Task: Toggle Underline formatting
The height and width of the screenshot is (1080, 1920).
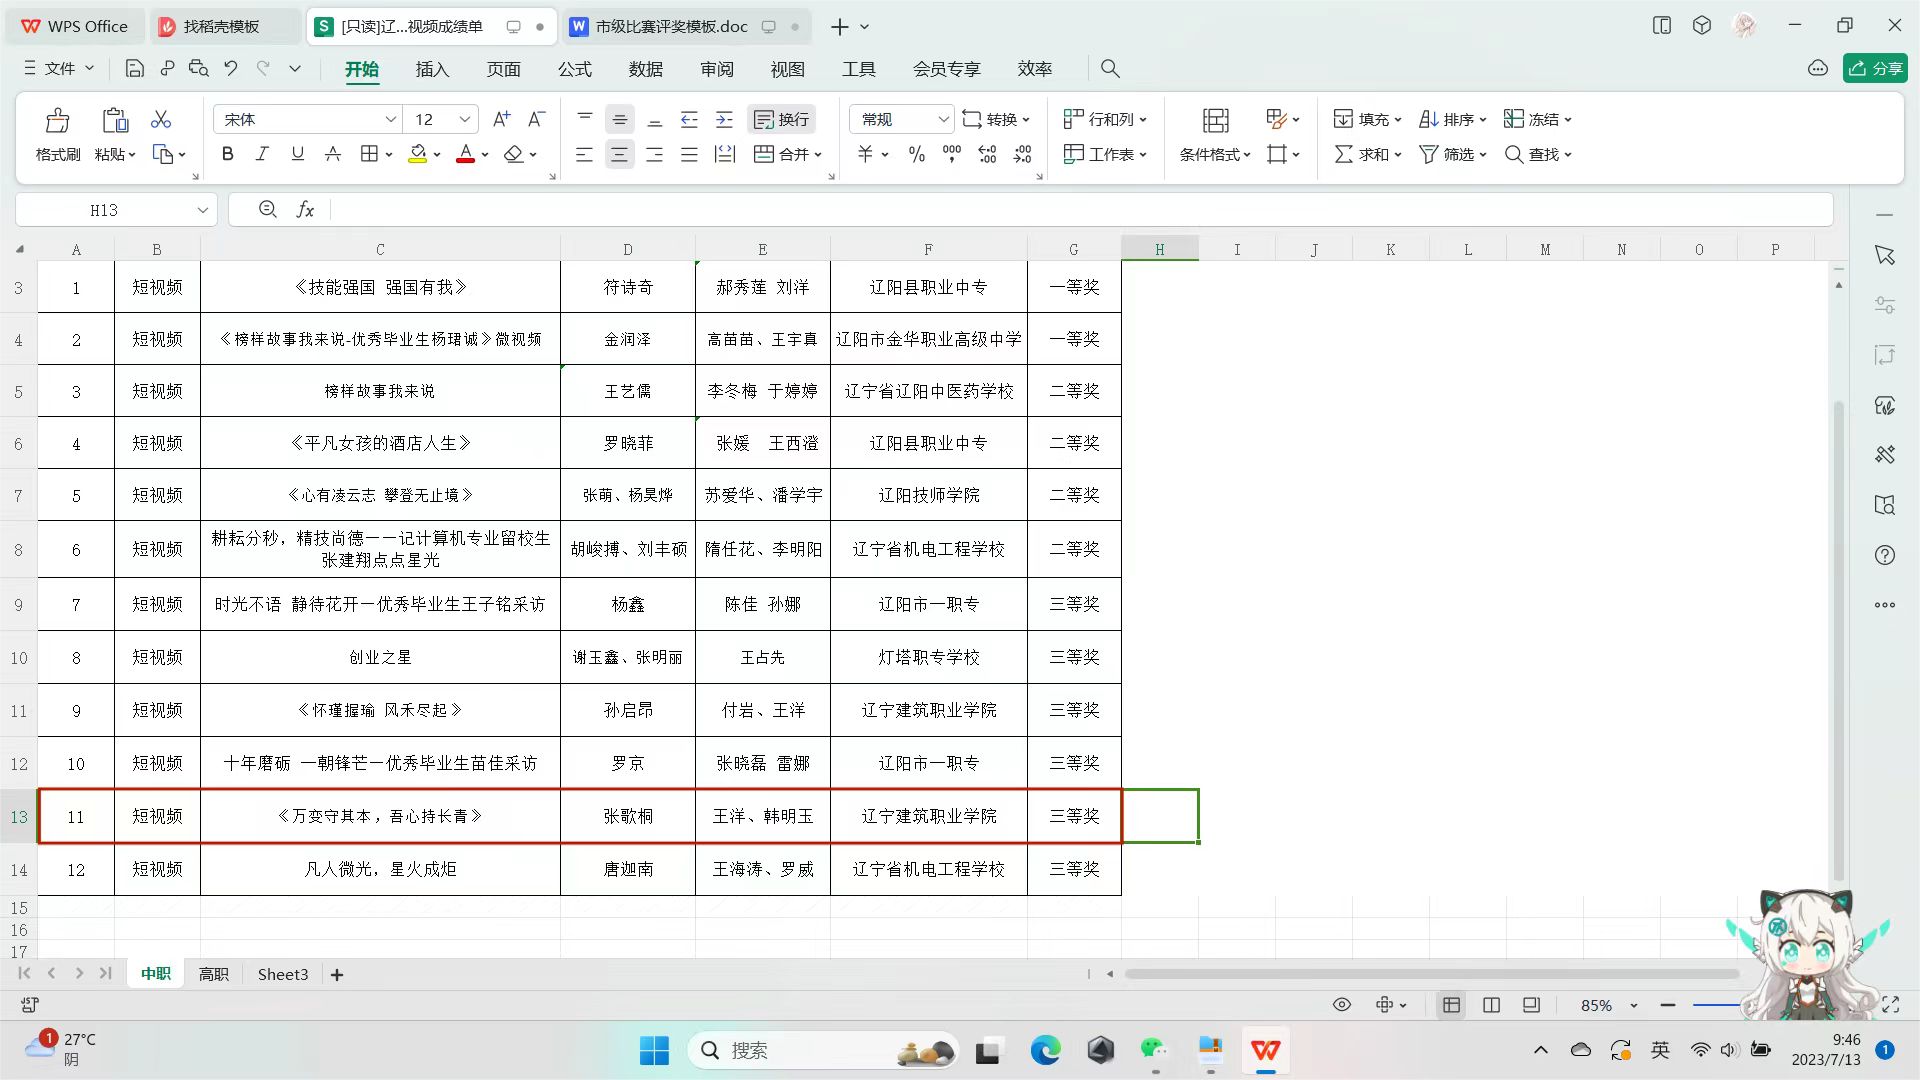Action: point(297,154)
